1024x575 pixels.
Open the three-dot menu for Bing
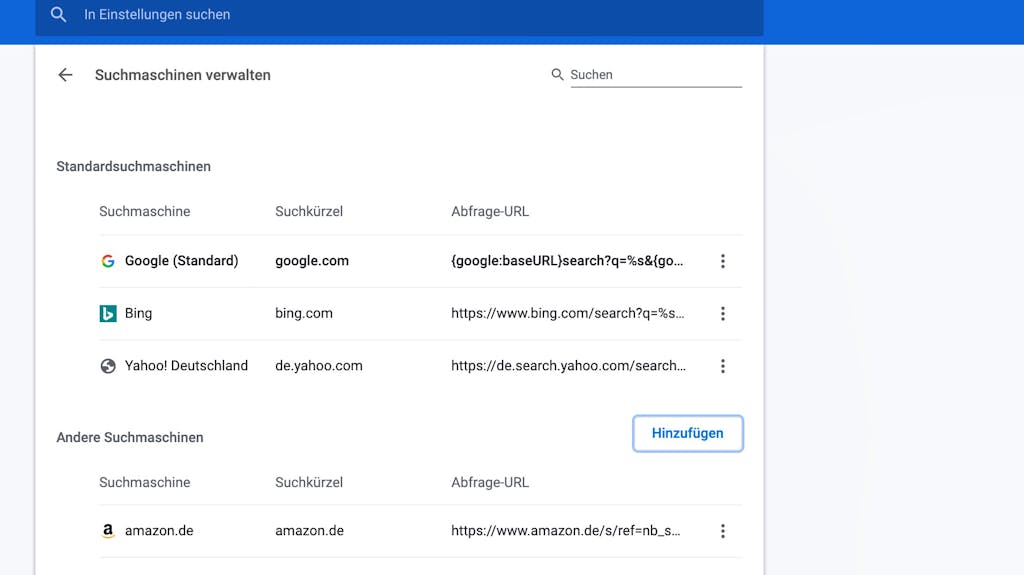tap(722, 314)
